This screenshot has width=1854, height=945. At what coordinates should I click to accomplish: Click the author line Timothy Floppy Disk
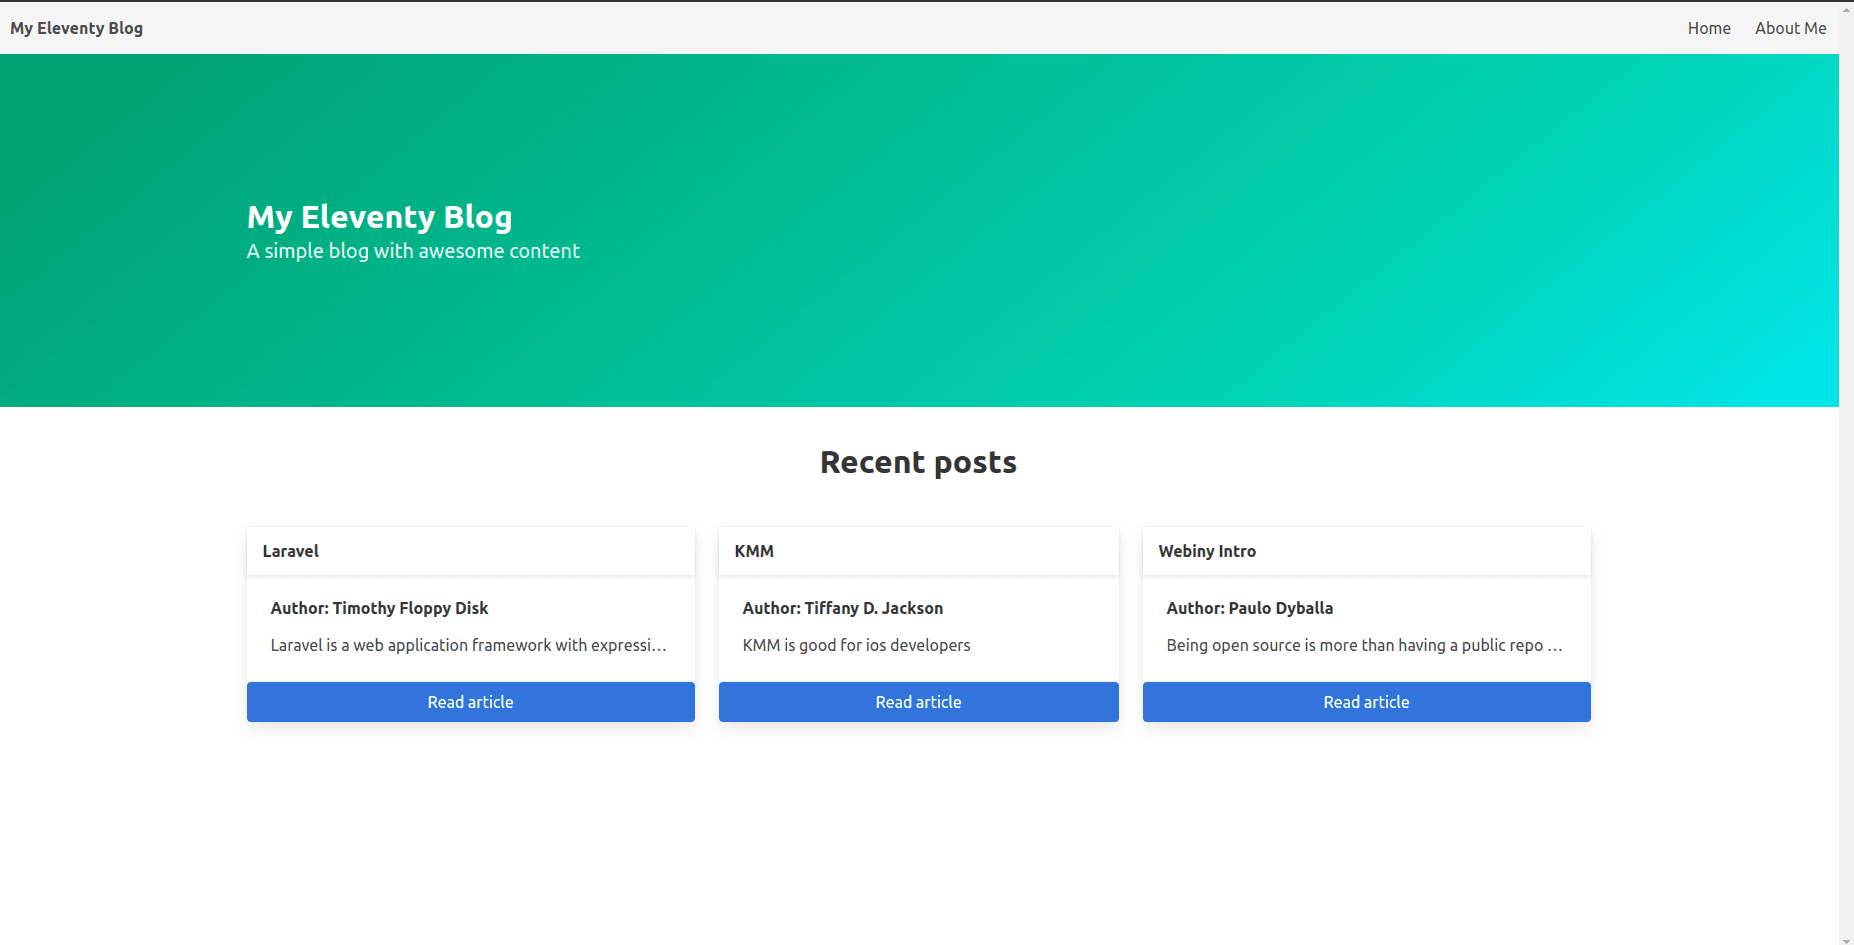(x=379, y=608)
